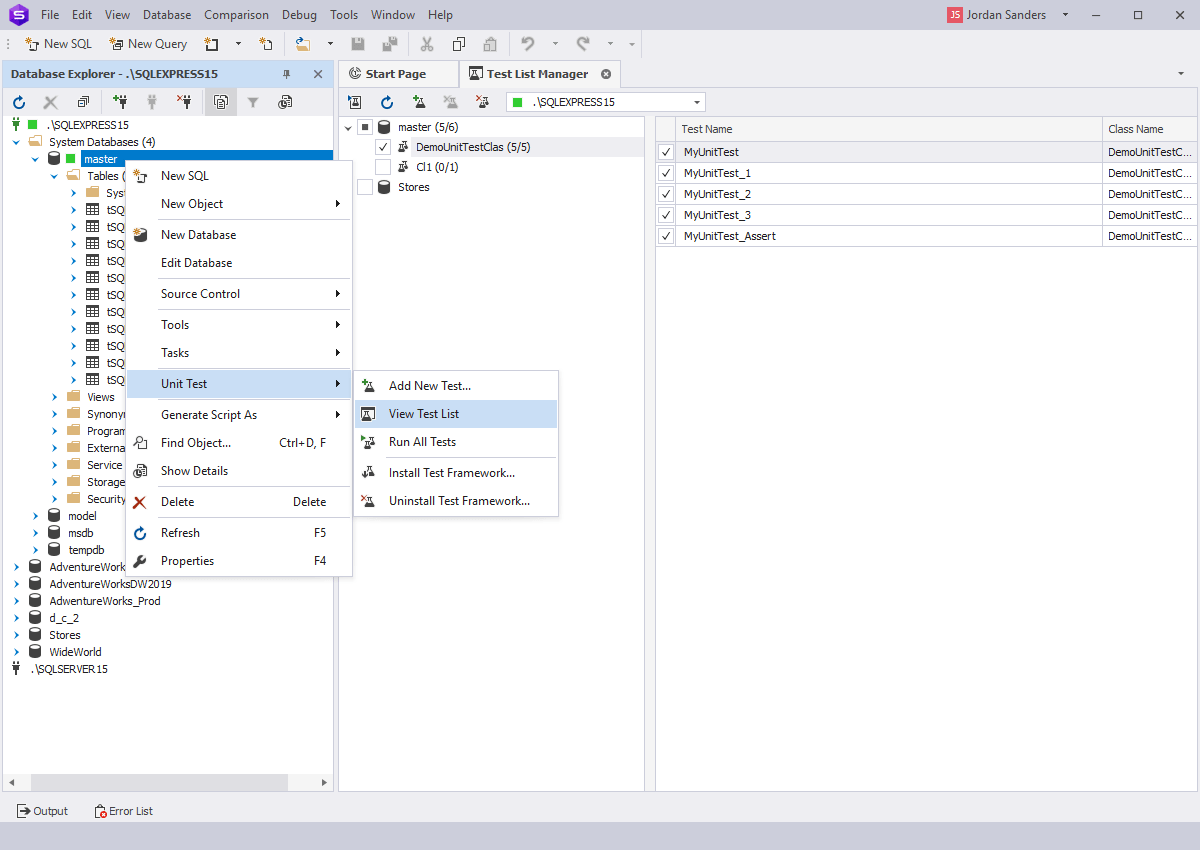Screen dimensions: 1200x850
Task: Switch to the Start Page tab
Action: [398, 73]
